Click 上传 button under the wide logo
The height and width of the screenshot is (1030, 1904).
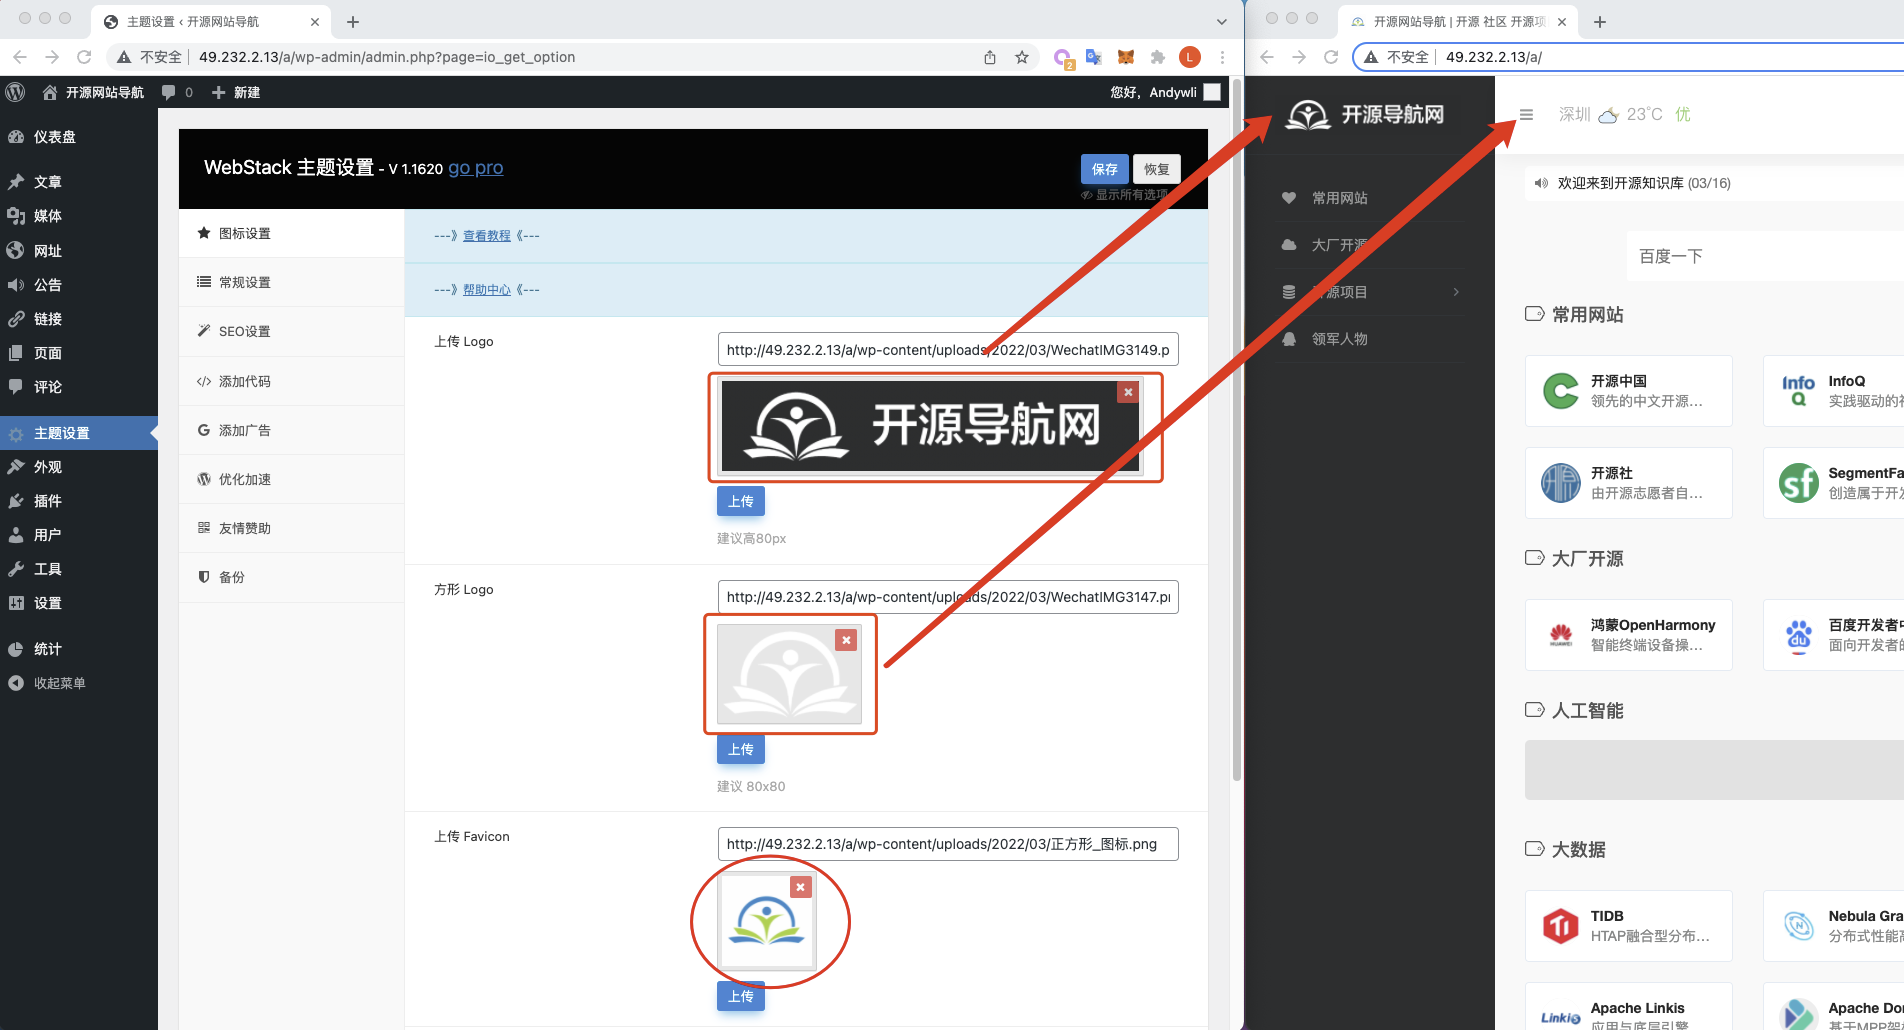[x=741, y=501]
